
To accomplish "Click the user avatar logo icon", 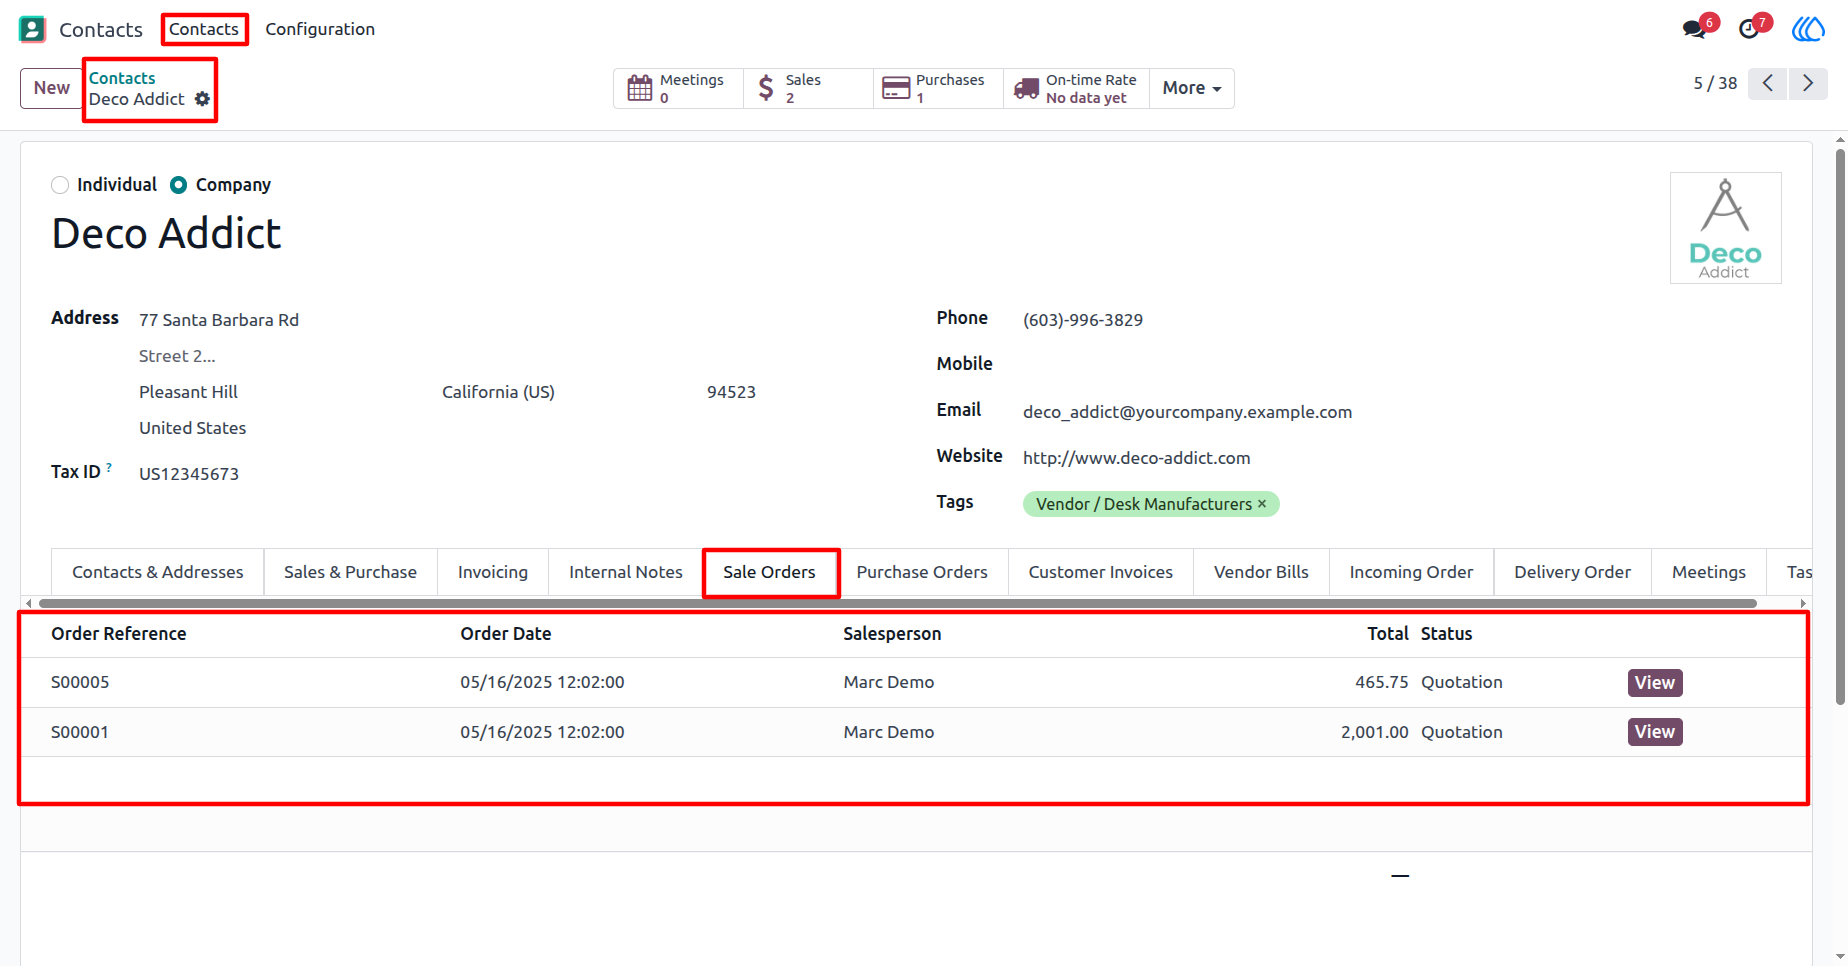I will pos(1808,29).
